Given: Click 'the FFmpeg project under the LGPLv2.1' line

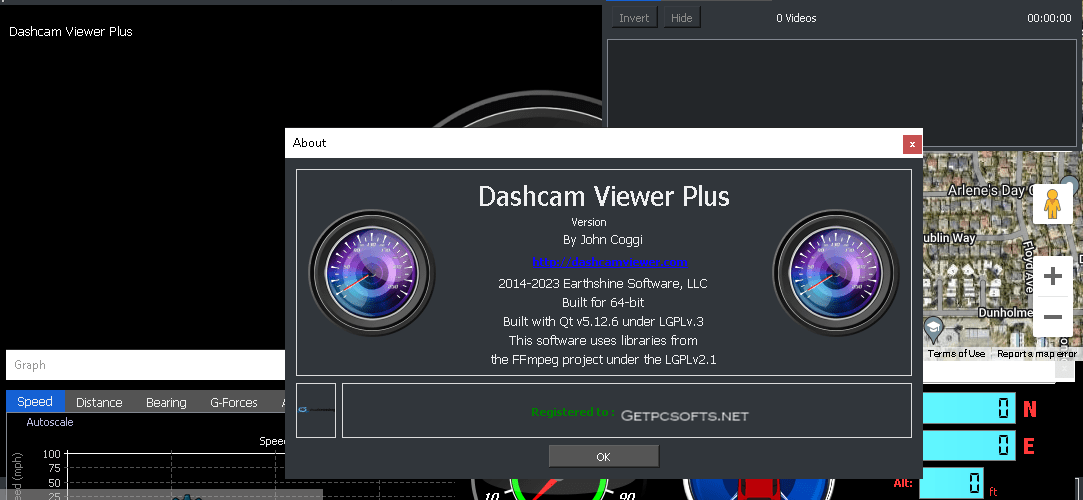Looking at the screenshot, I should click(x=603, y=359).
